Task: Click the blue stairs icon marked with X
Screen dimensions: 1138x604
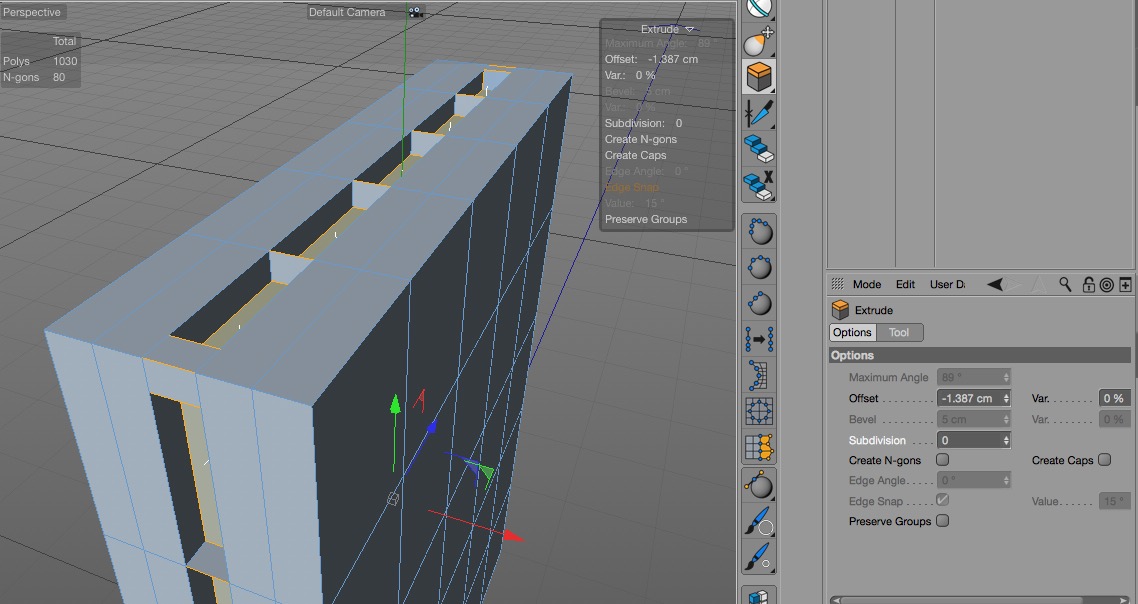Action: 758,184
